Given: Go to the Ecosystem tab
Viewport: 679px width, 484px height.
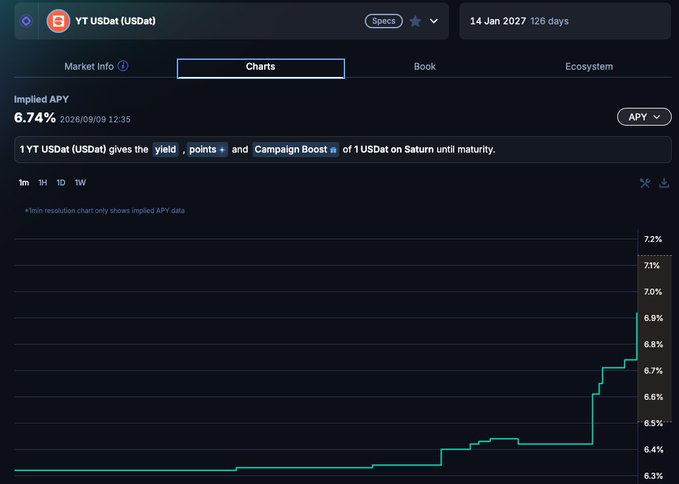Looking at the screenshot, I should pos(589,67).
